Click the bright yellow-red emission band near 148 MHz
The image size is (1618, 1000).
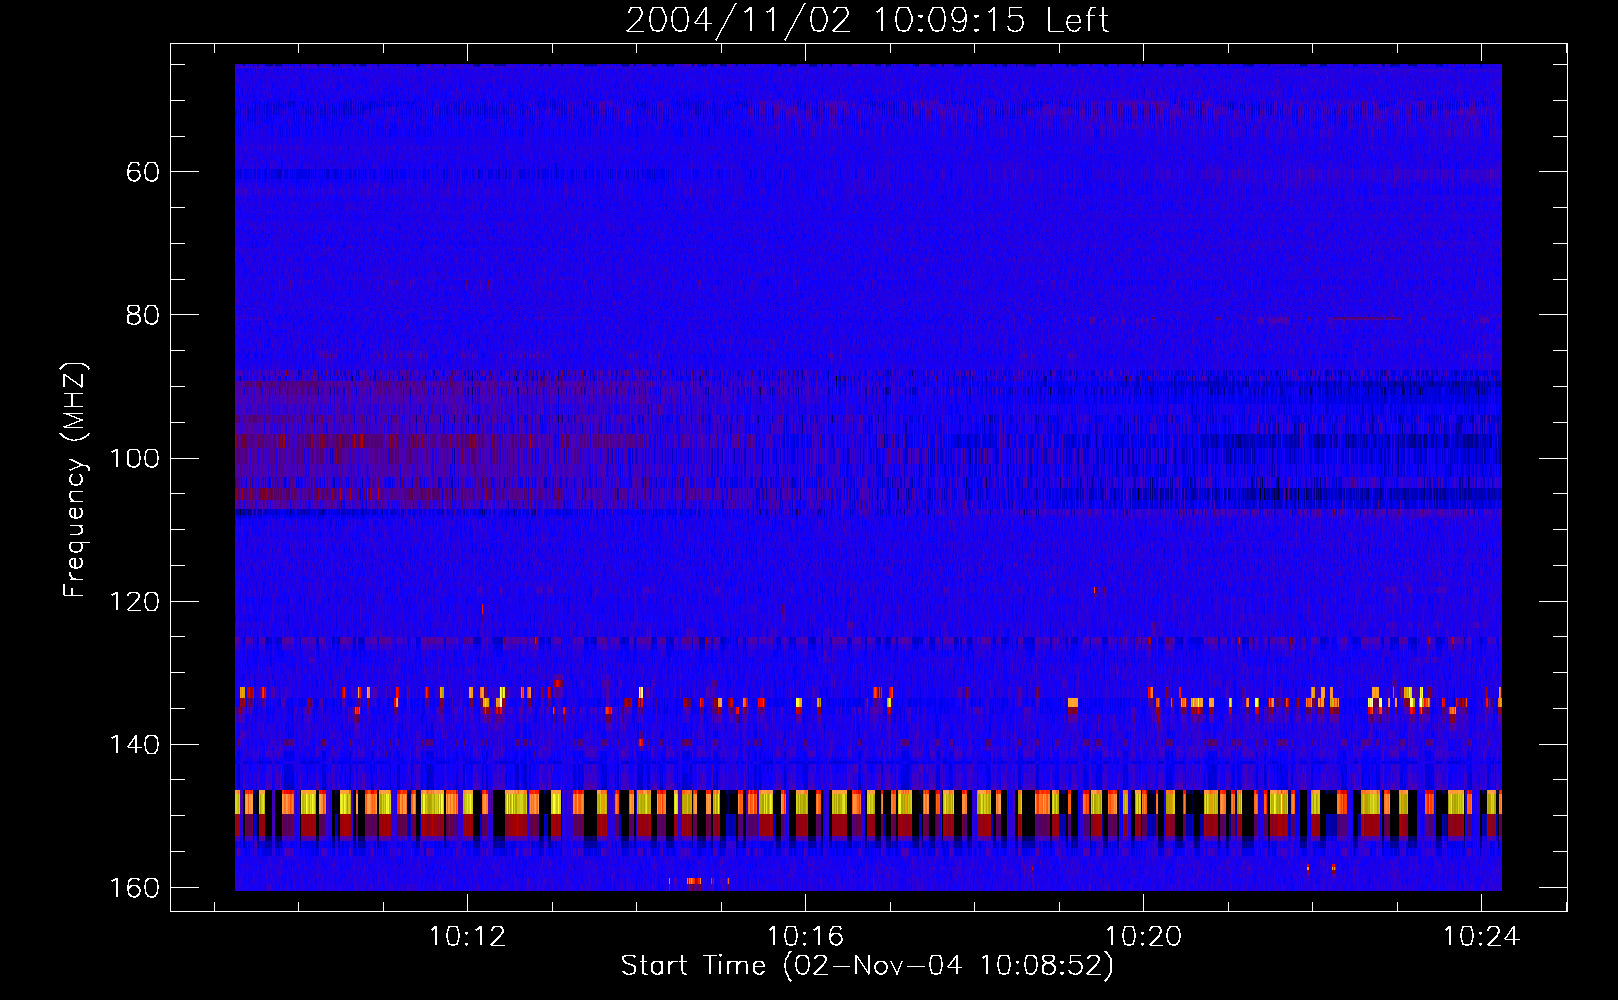[868, 802]
